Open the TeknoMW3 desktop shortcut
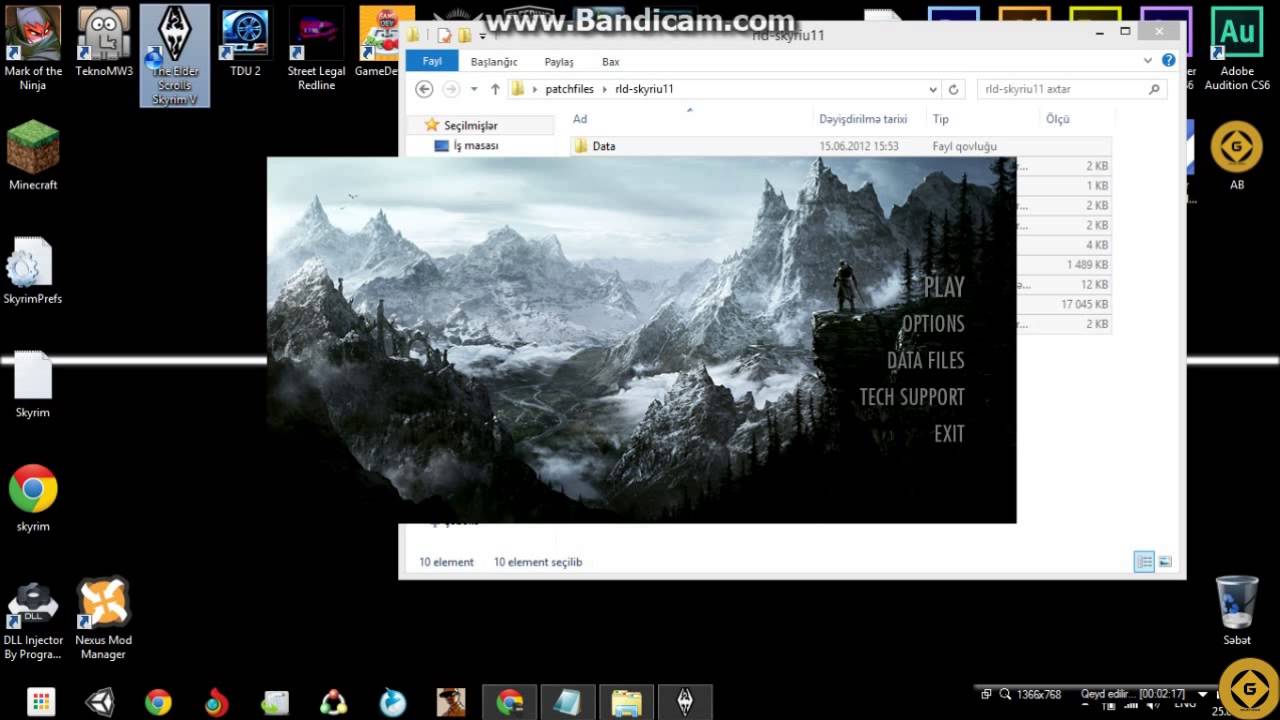Viewport: 1280px width, 720px height. click(104, 42)
